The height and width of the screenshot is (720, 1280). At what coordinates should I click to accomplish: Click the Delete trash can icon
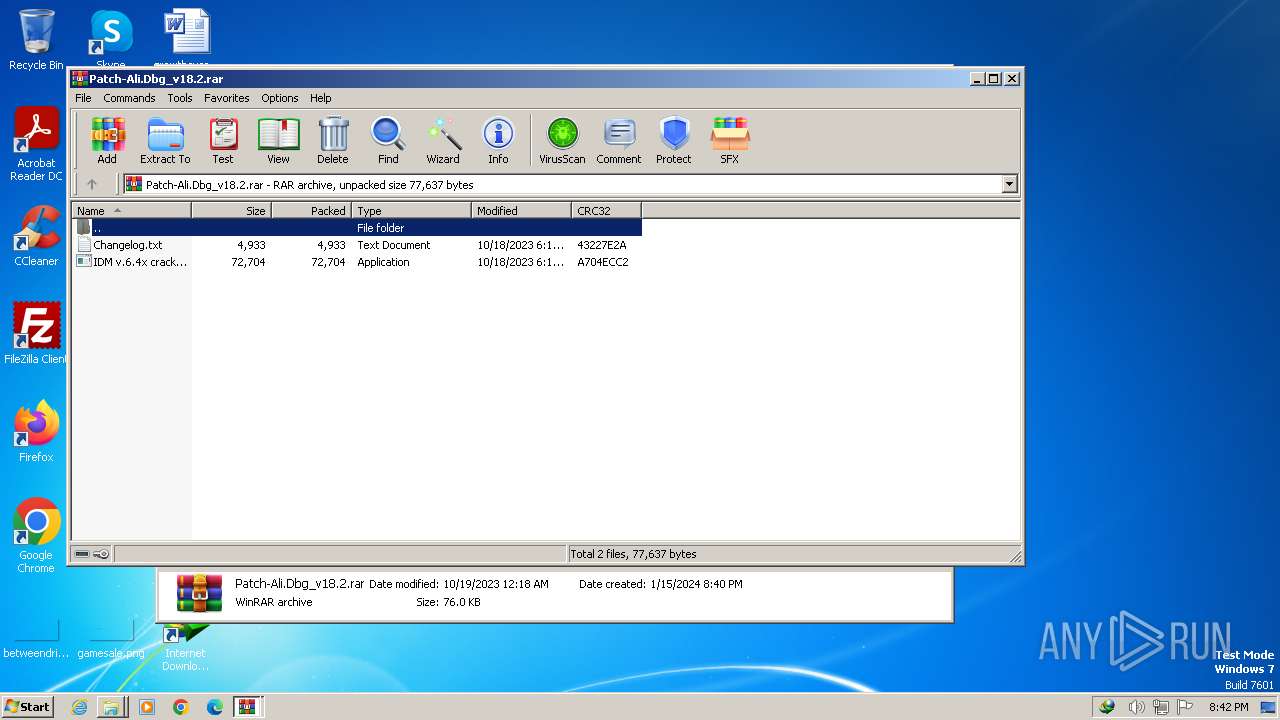[x=333, y=140]
